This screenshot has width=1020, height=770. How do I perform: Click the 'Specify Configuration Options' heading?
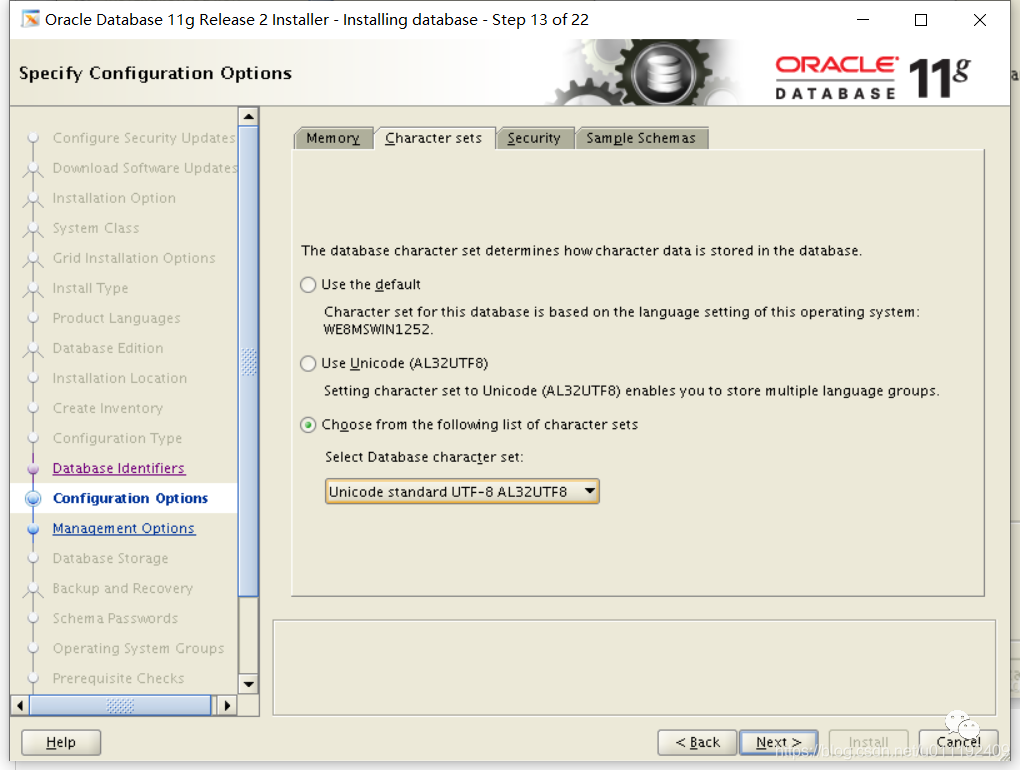coord(155,73)
